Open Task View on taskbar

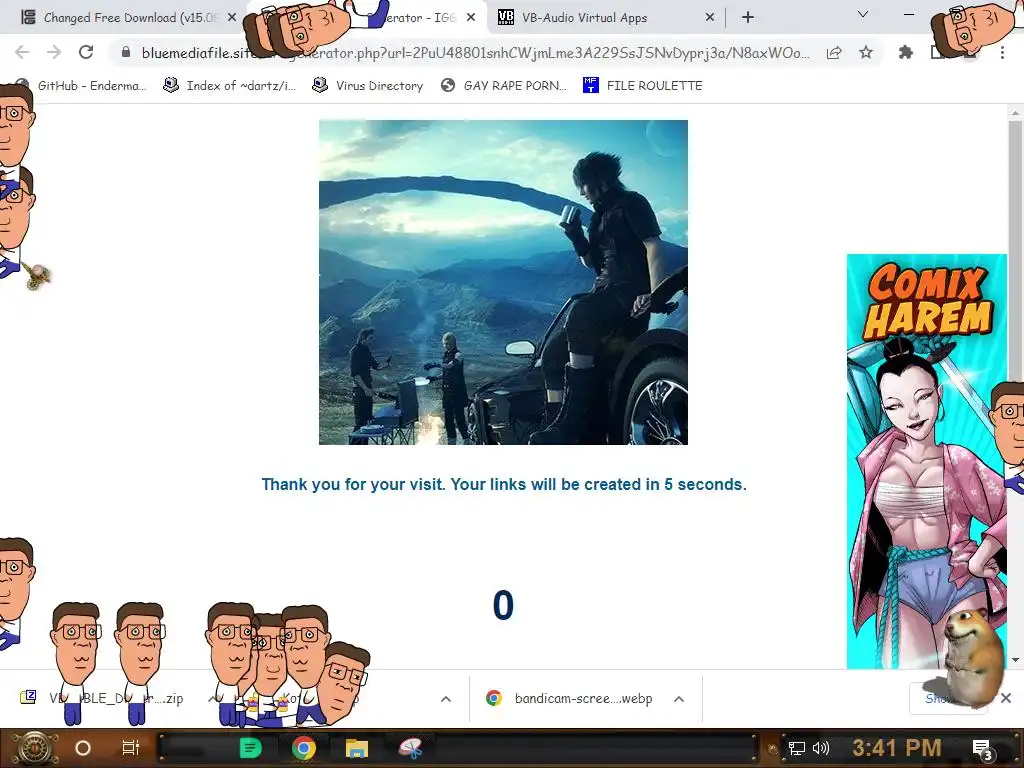pos(131,748)
